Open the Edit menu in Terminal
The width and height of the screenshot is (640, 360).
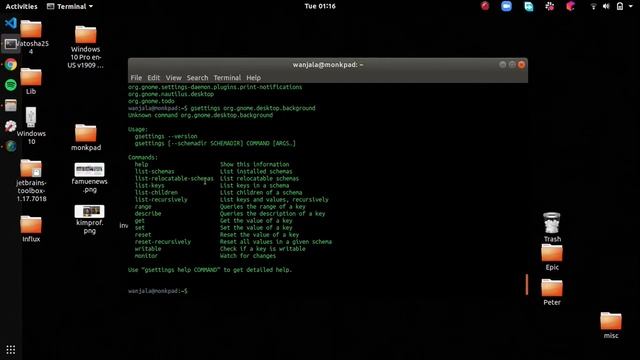click(x=153, y=78)
